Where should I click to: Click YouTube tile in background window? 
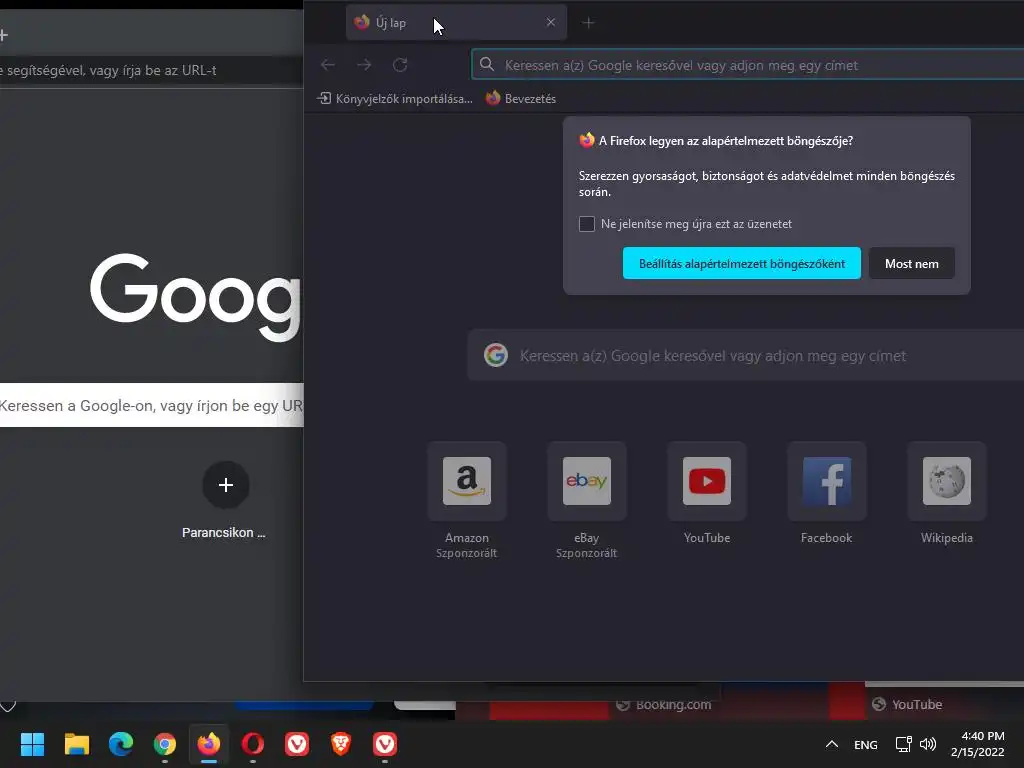pos(908,705)
